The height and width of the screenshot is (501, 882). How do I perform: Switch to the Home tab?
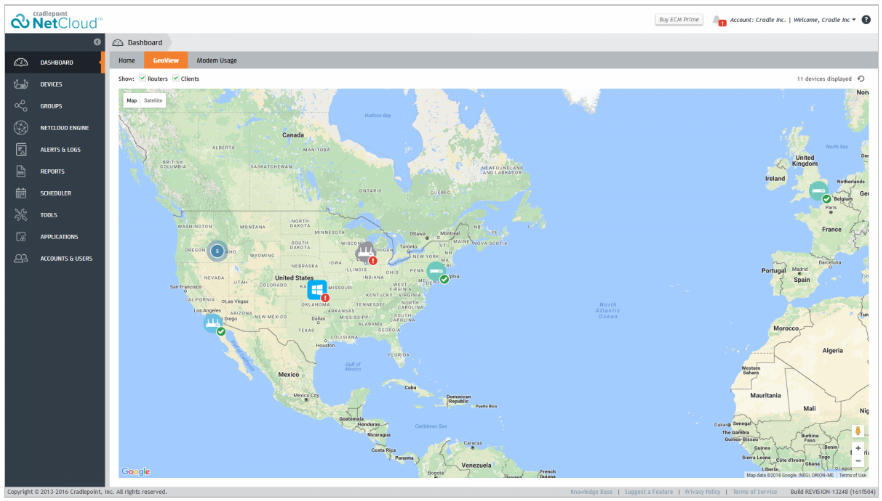127,60
